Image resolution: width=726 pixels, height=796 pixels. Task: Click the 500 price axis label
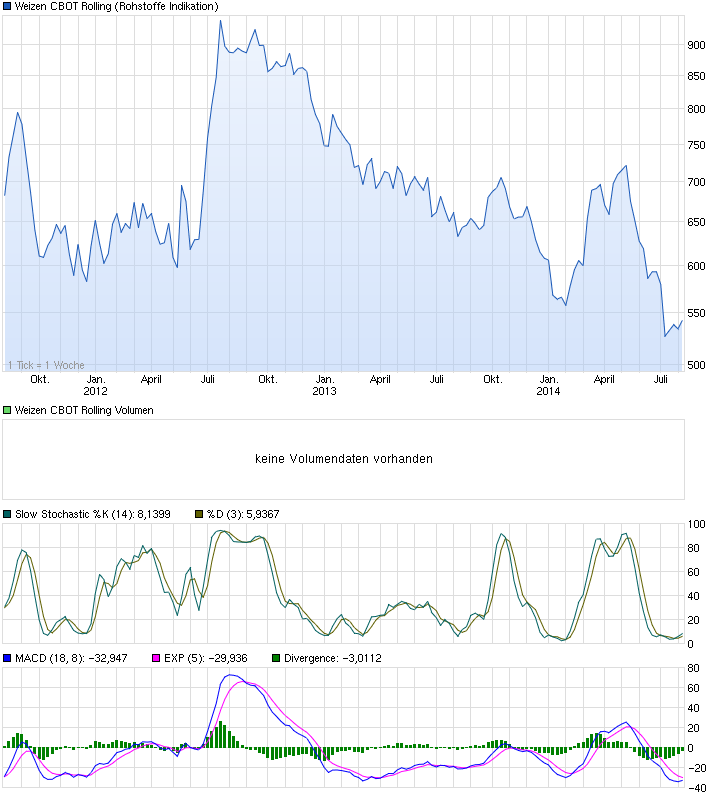tap(696, 365)
